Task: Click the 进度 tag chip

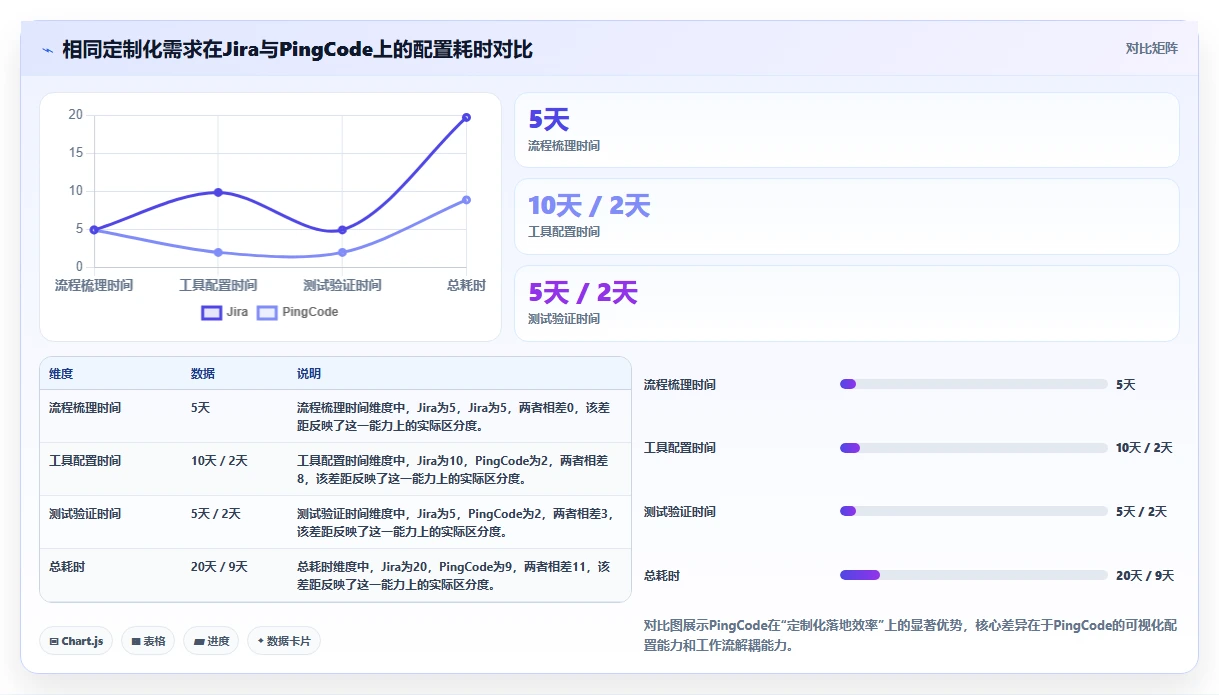Action: click(x=211, y=641)
